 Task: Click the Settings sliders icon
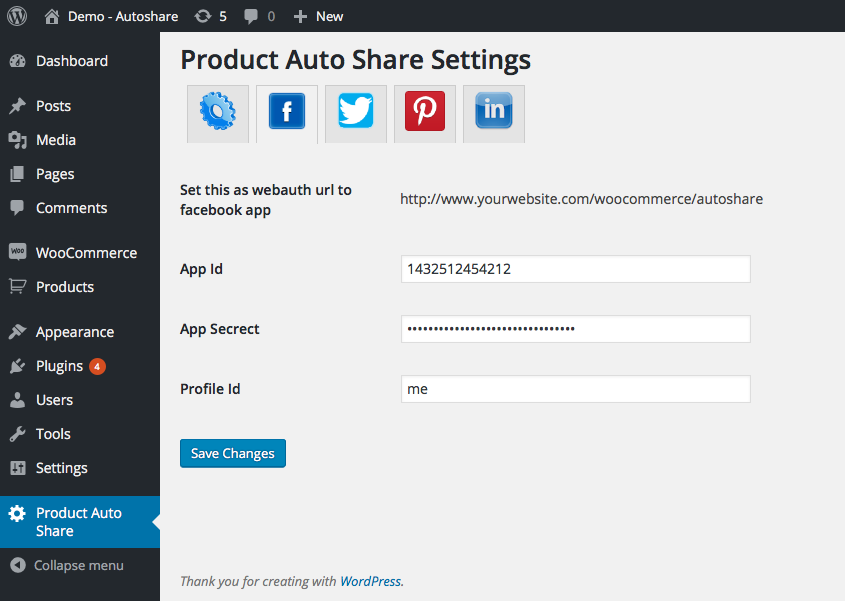point(17,468)
